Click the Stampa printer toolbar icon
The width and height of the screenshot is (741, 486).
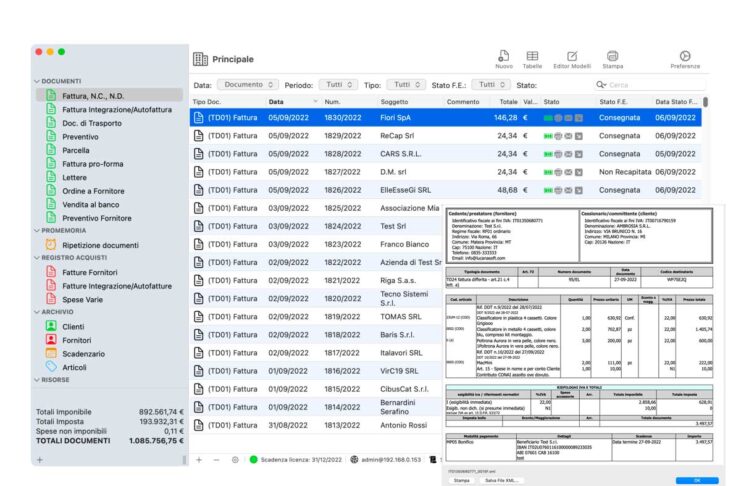(x=612, y=56)
